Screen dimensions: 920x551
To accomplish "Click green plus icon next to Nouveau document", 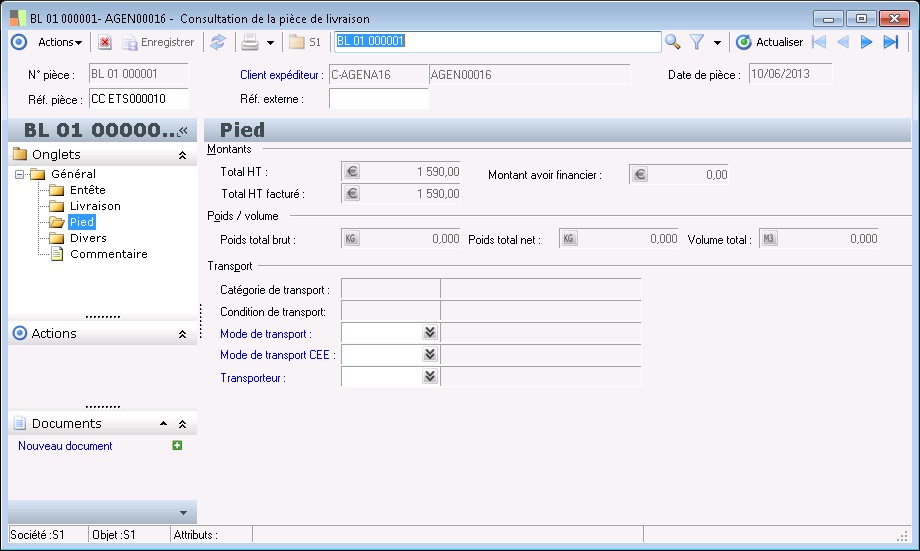I will tap(177, 446).
